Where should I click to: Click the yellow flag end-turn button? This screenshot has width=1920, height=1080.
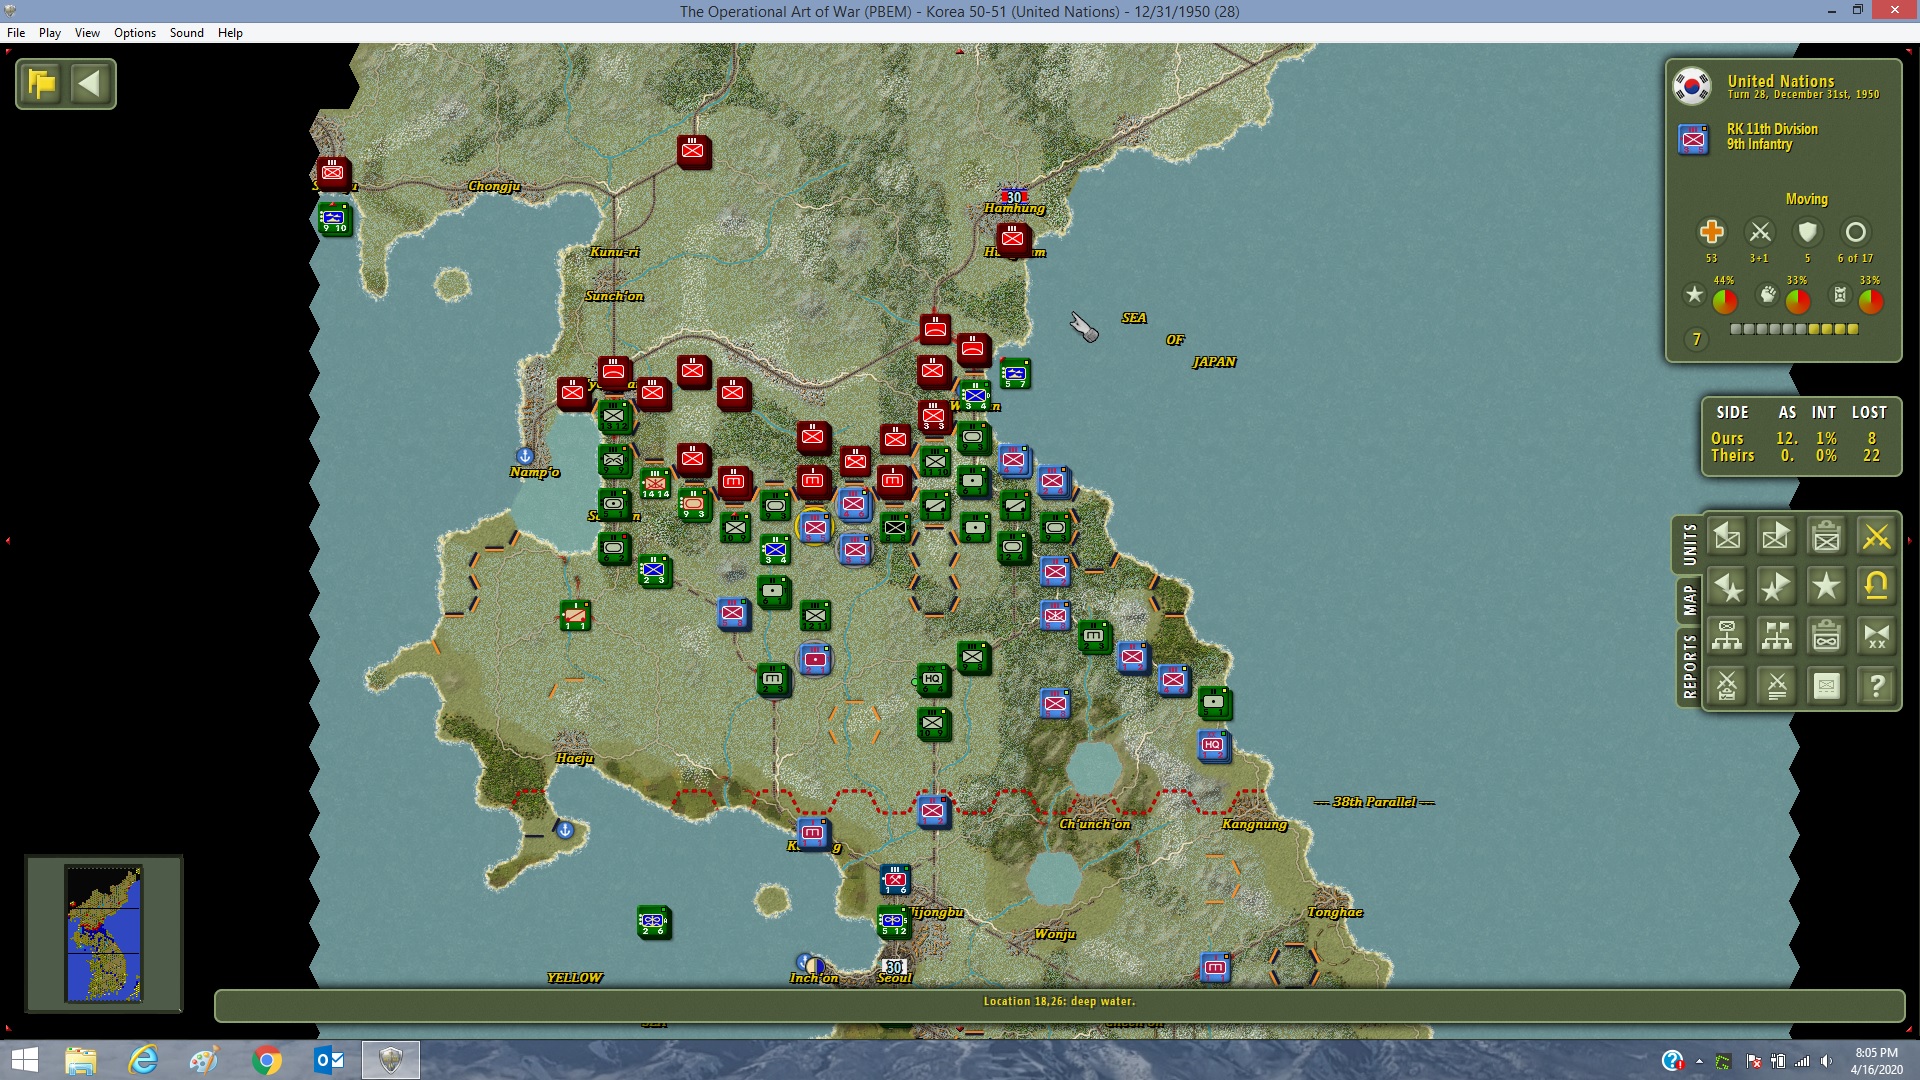tap(42, 84)
